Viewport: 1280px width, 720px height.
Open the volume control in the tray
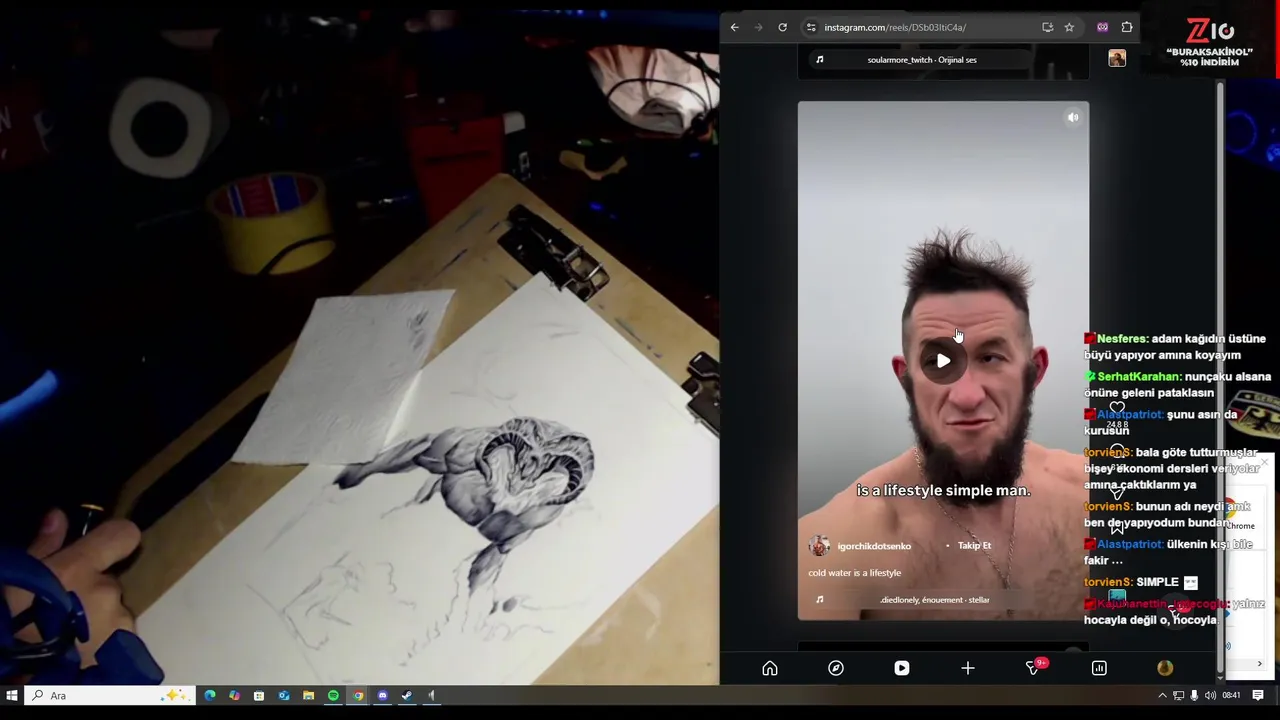coord(1210,696)
